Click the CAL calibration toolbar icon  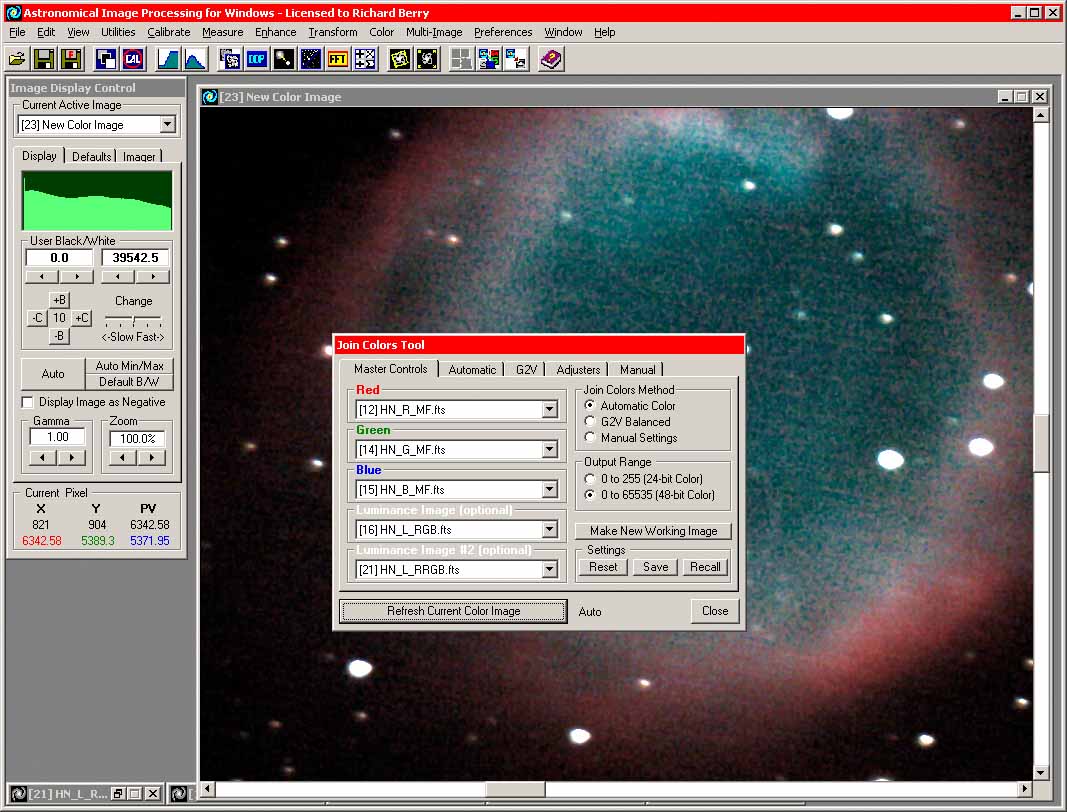pyautogui.click(x=132, y=59)
